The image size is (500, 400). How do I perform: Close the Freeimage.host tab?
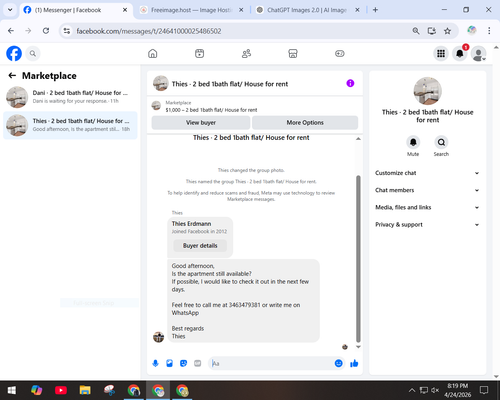pyautogui.click(x=241, y=10)
